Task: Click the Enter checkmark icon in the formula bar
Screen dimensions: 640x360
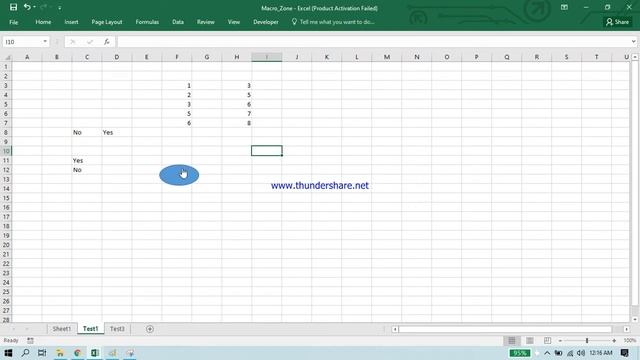Action: click(90, 42)
